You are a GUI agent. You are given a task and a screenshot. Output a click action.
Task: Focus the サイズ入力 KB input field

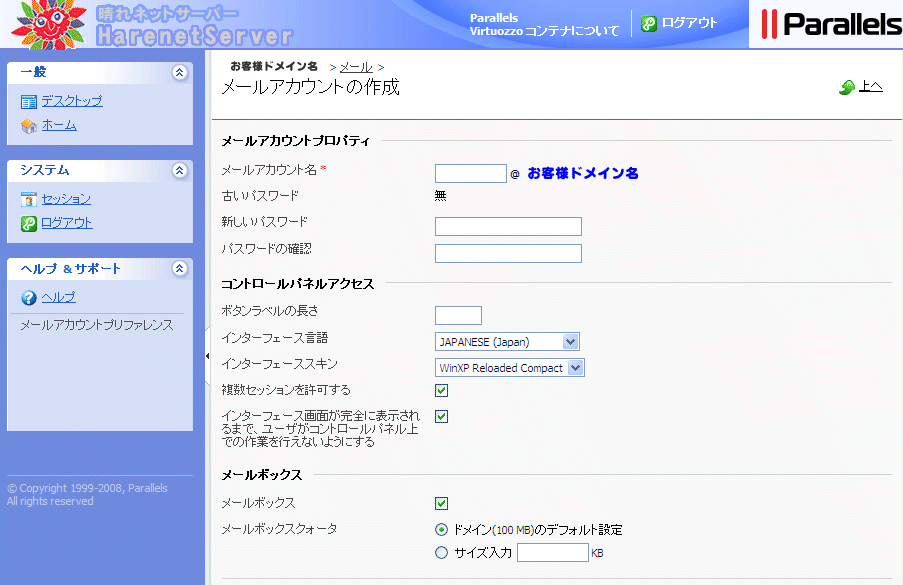click(x=552, y=553)
